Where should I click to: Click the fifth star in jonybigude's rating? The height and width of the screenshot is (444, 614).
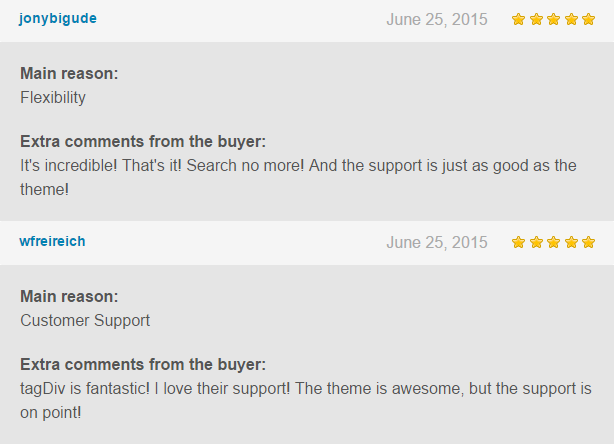588,19
